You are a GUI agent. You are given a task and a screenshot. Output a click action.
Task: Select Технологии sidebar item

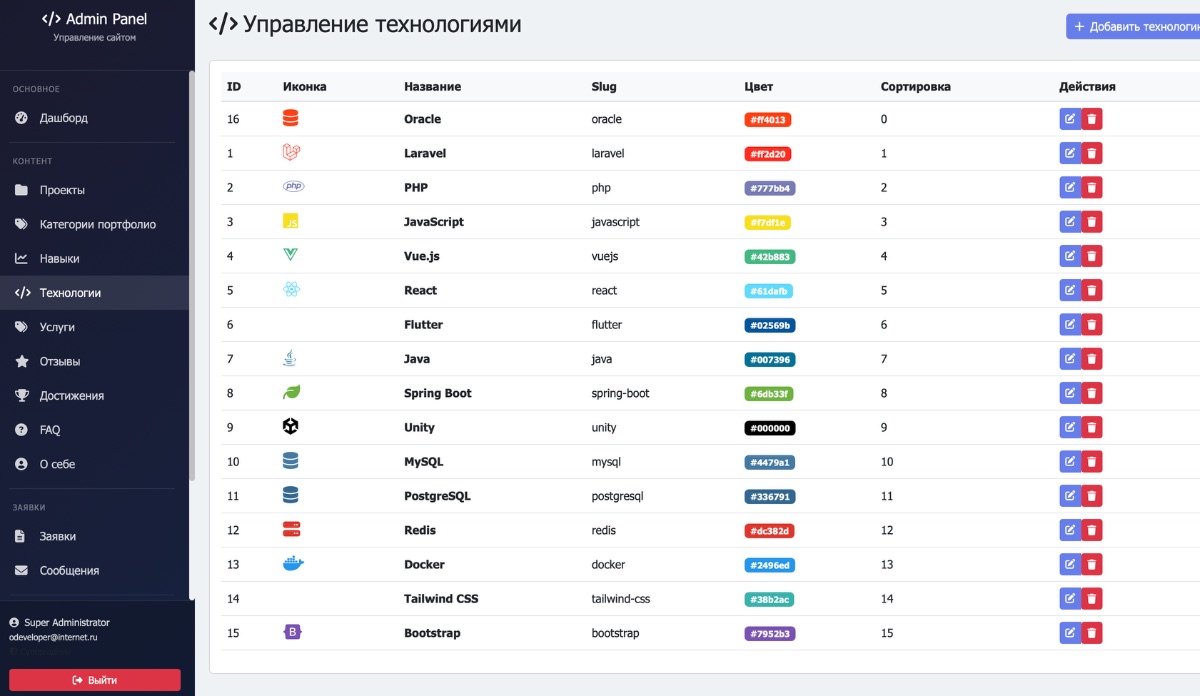pos(94,293)
